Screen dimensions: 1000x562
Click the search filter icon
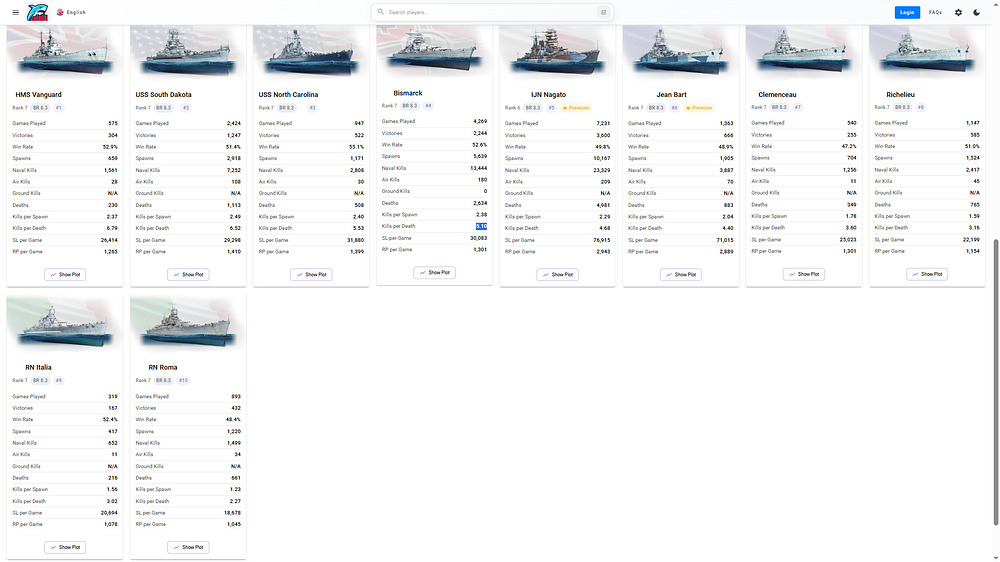(x=603, y=12)
